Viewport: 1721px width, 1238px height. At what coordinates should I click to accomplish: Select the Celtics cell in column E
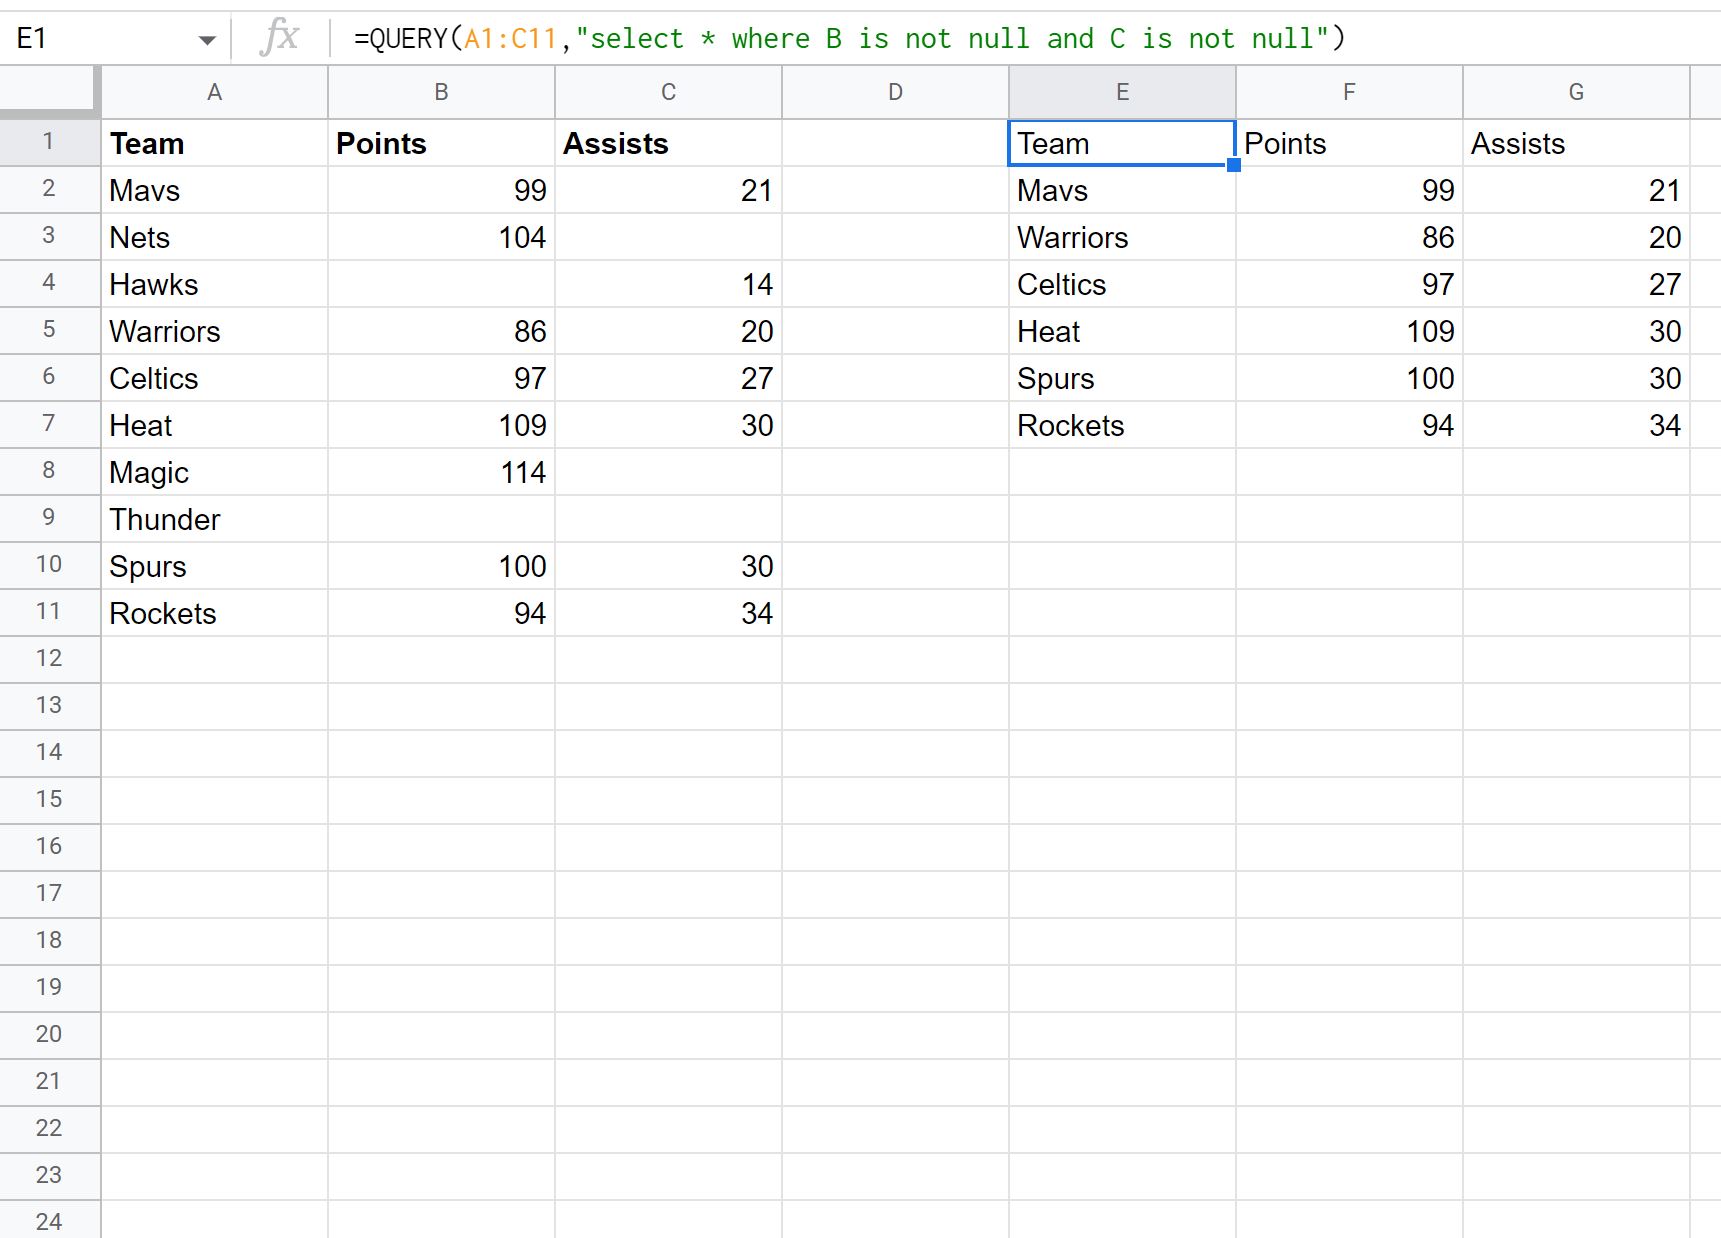click(1122, 284)
